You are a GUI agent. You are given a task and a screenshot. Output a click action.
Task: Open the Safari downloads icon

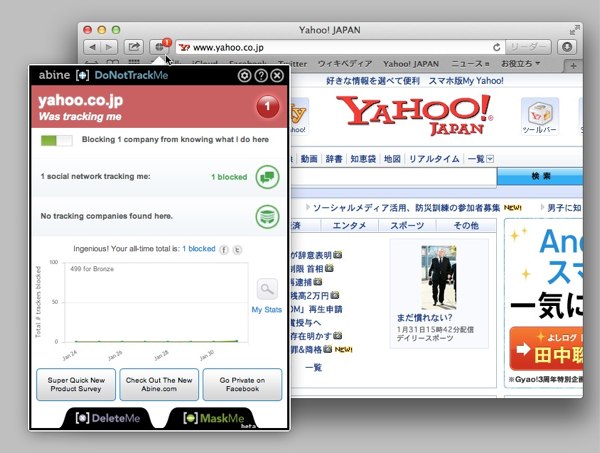pyautogui.click(x=567, y=47)
